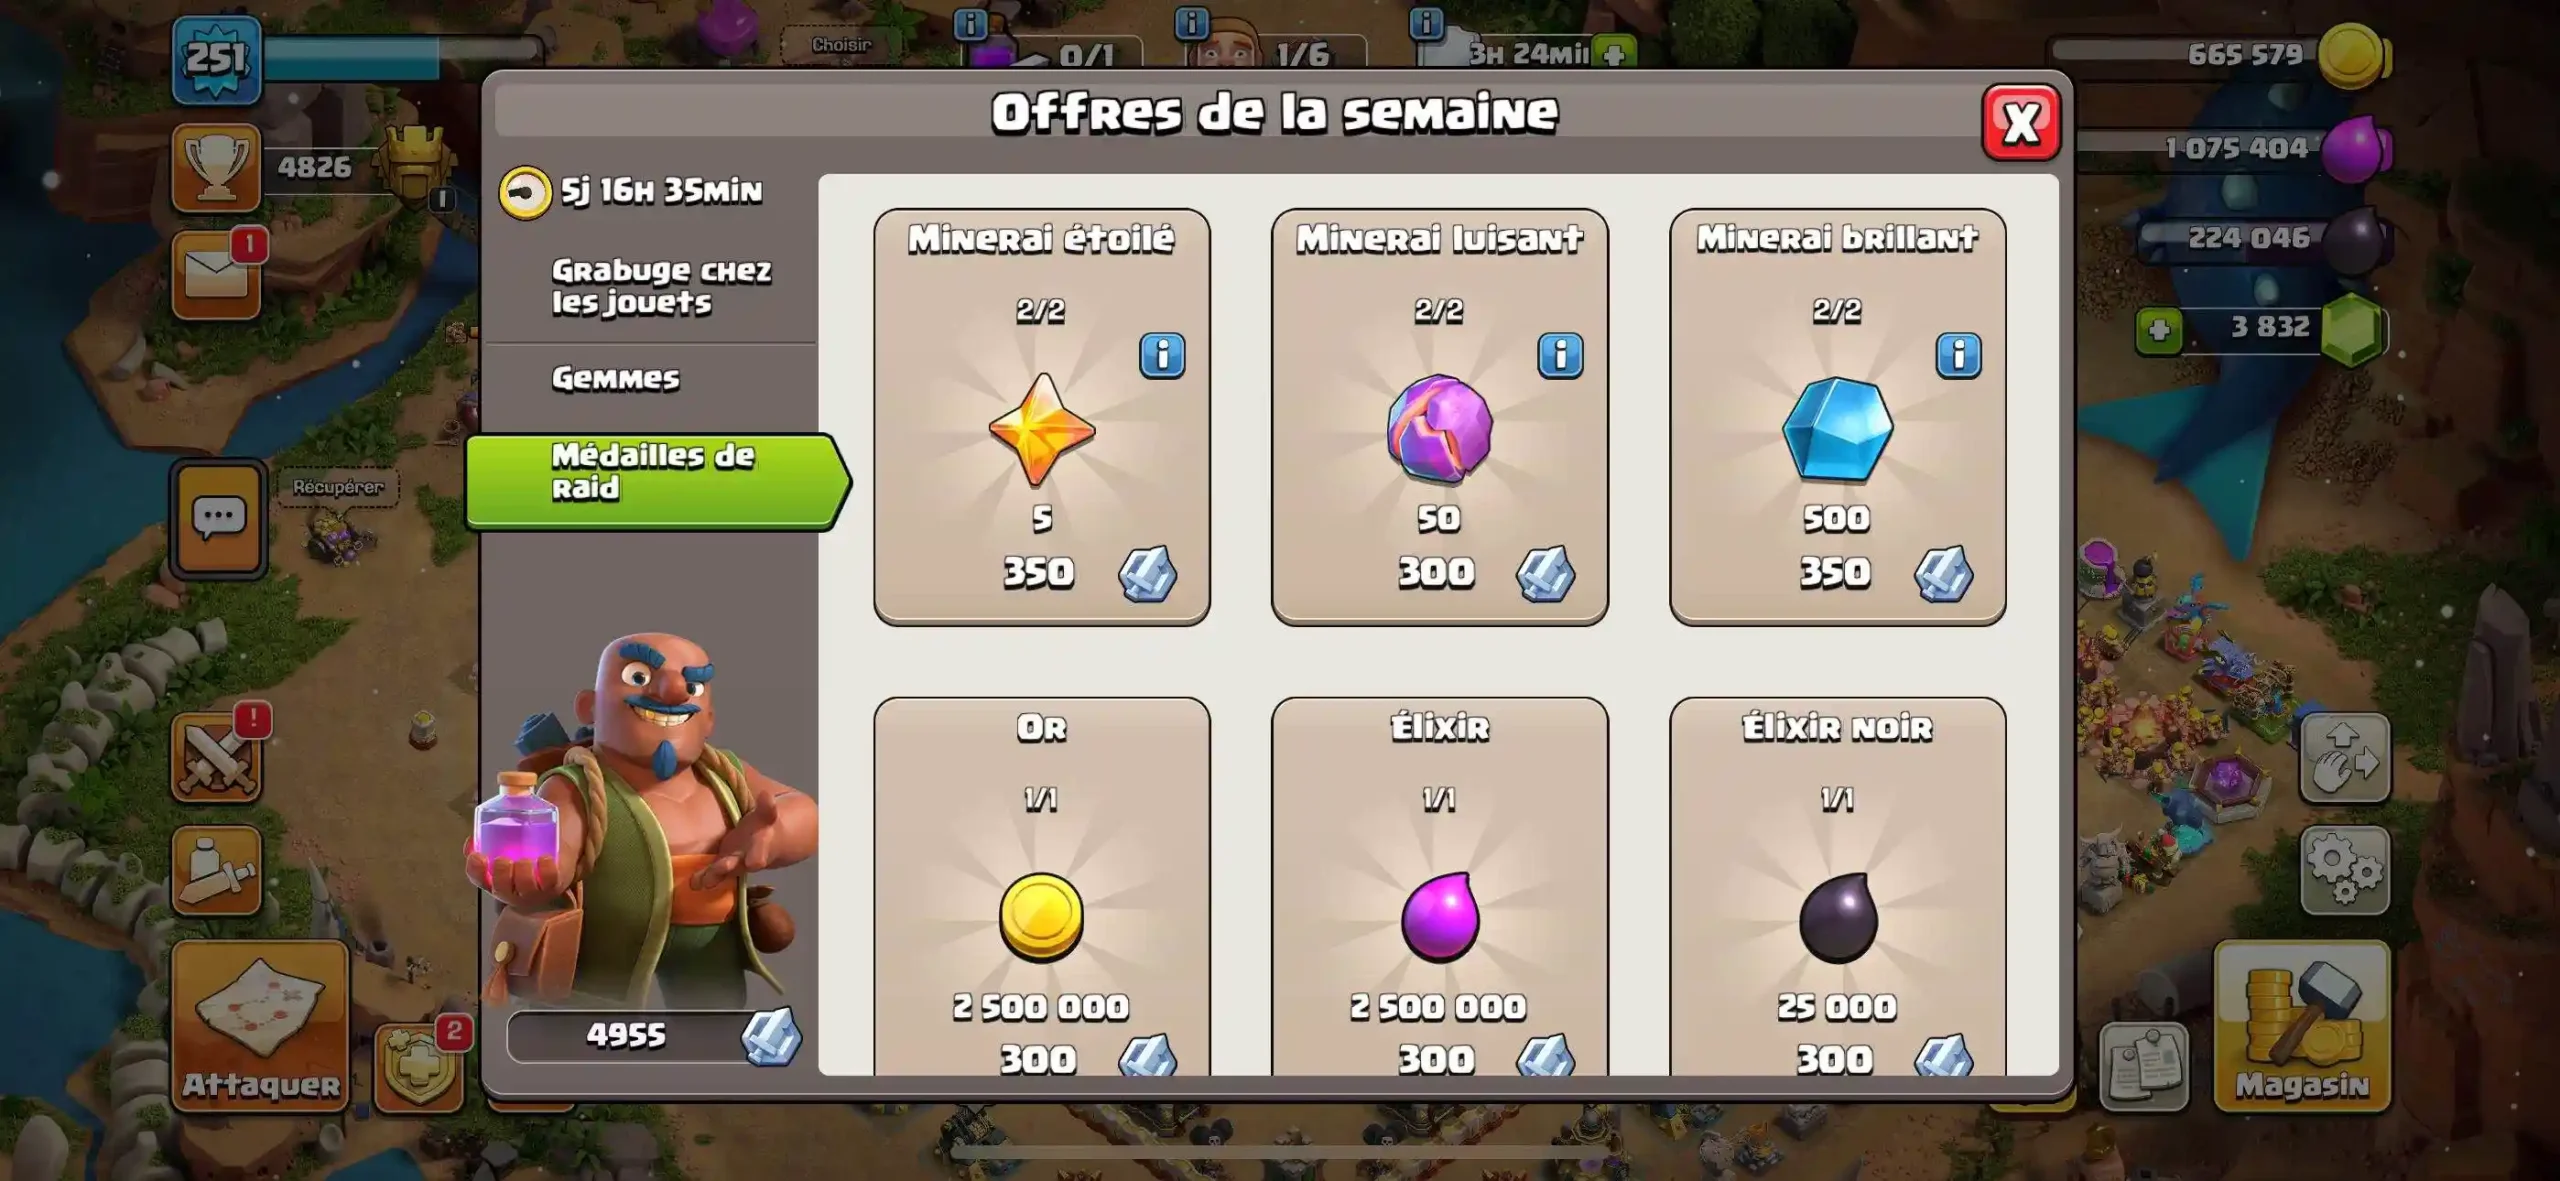
Task: Open info for Minerai brillant offer
Action: click(1958, 355)
